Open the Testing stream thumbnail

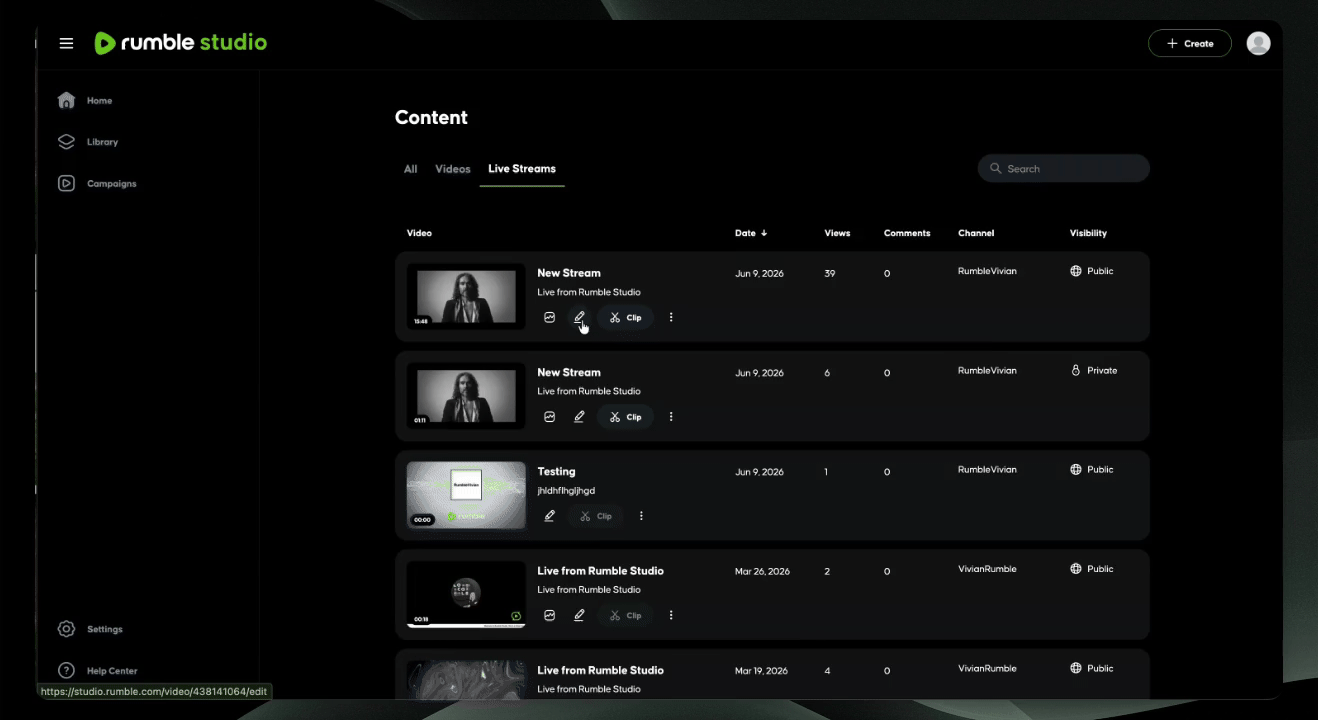click(x=466, y=495)
